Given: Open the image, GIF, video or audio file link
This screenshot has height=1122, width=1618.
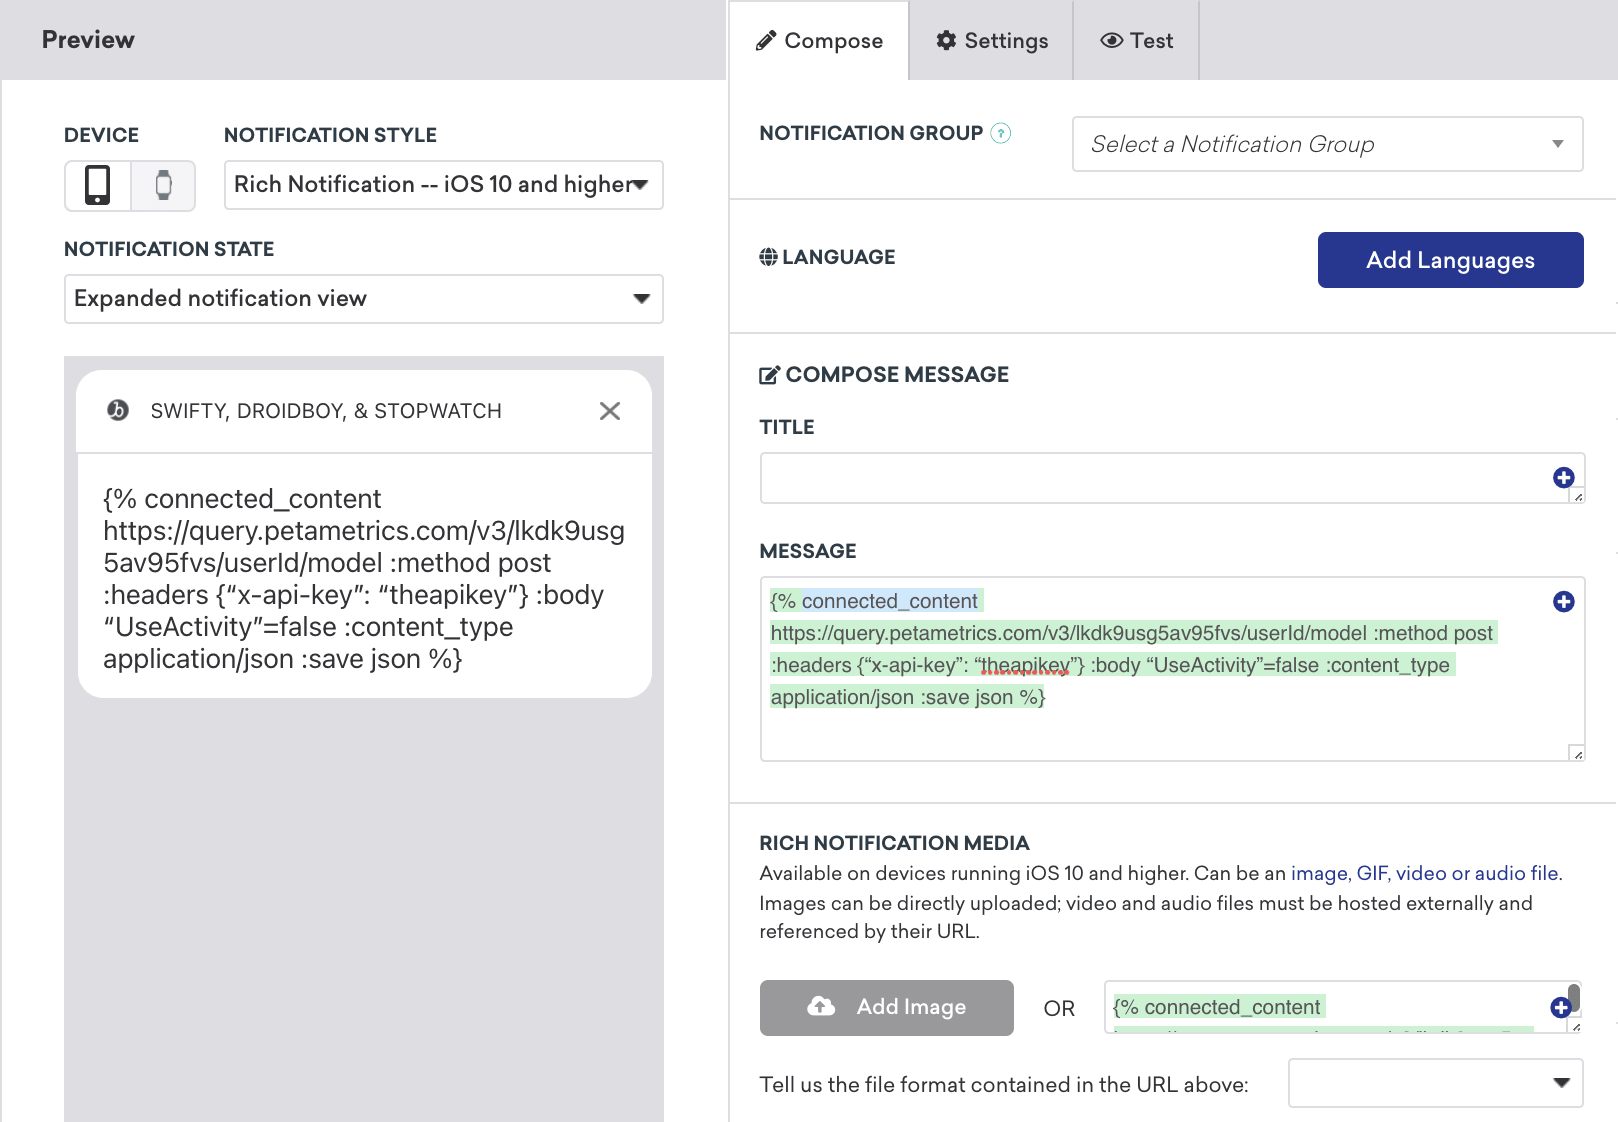Looking at the screenshot, I should pos(1424,873).
